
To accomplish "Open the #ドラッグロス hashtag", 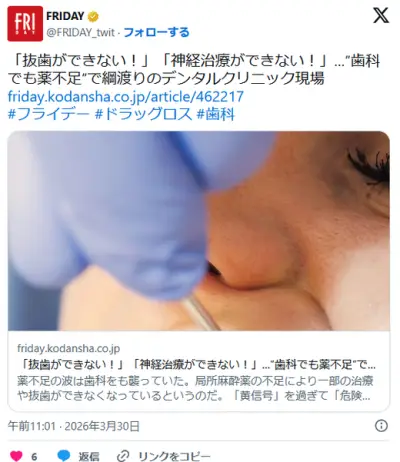I will (144, 114).
